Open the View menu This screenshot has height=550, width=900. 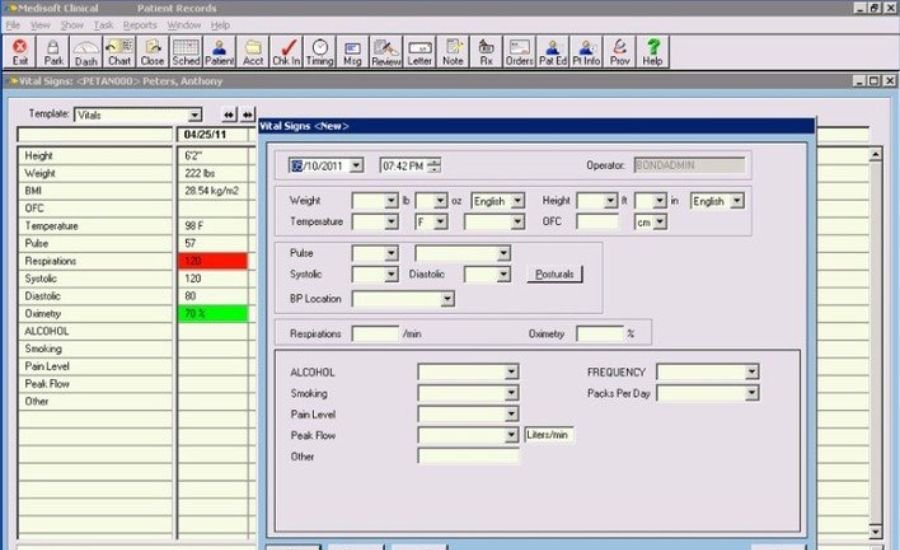[x=40, y=25]
